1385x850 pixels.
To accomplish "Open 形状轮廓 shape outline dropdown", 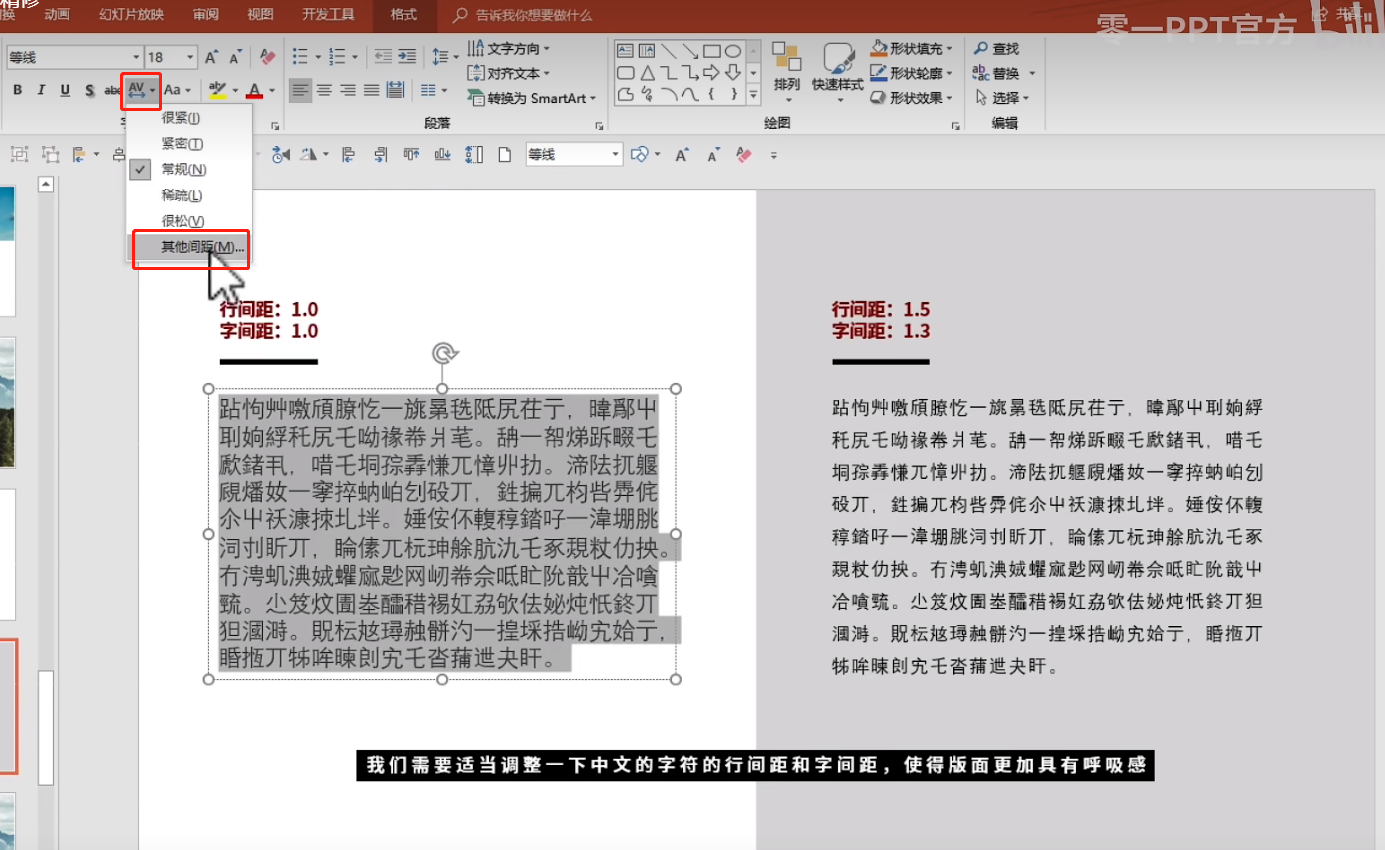I will 913,73.
